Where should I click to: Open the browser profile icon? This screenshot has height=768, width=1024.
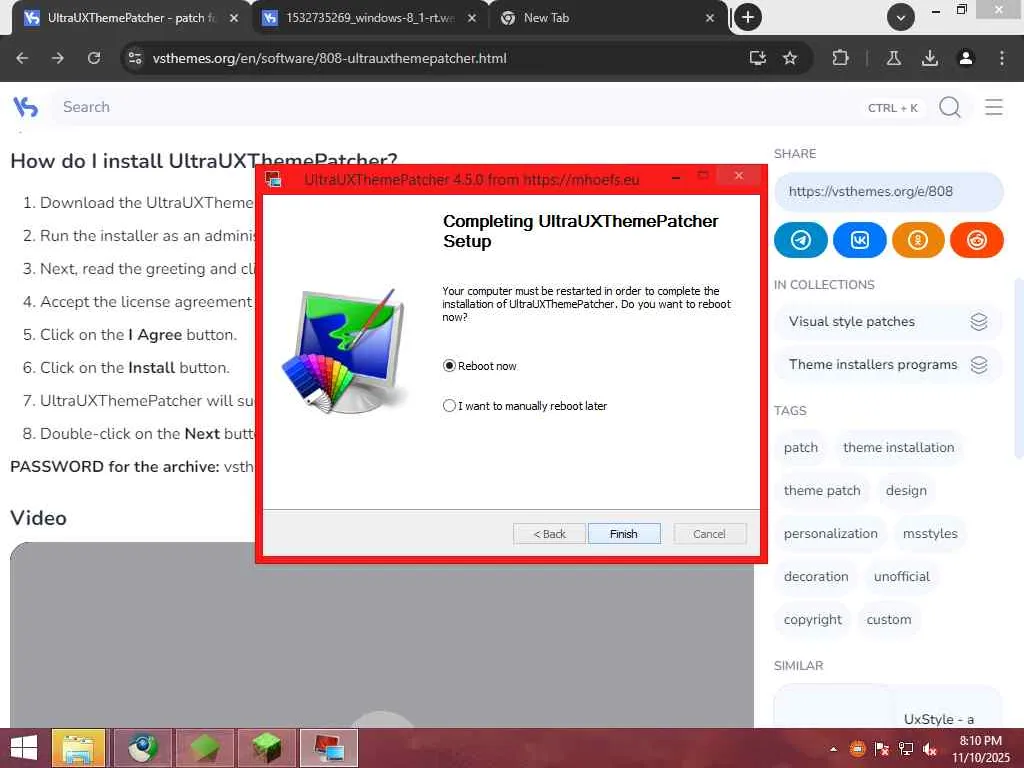(966, 58)
